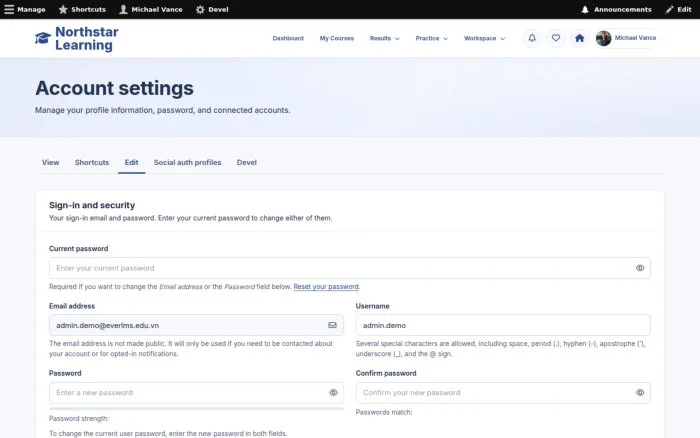The image size is (700, 438).
Task: Open the Devel tab under Account settings
Action: pyautogui.click(x=246, y=163)
